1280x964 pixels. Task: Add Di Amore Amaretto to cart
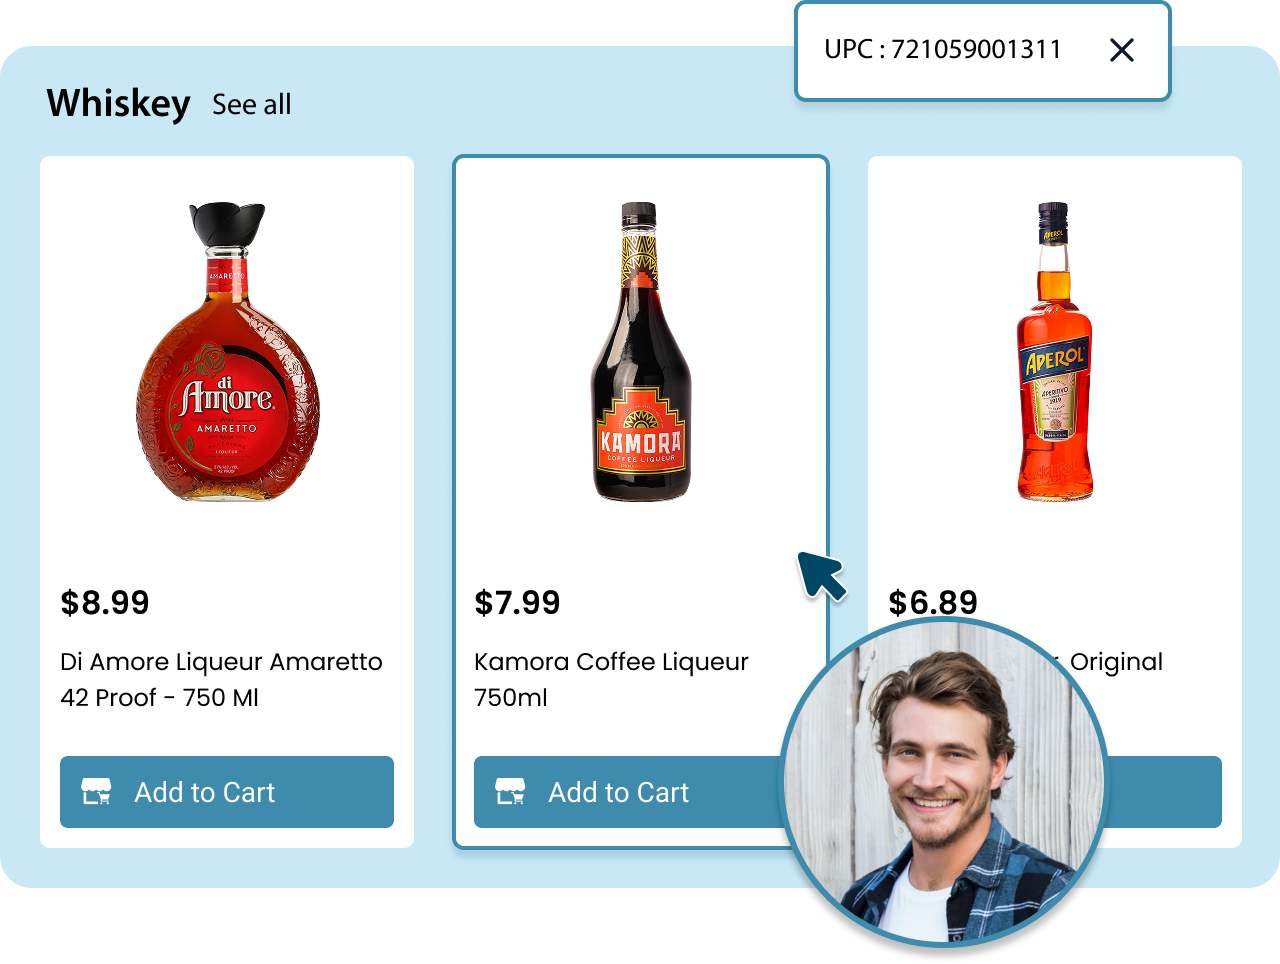pyautogui.click(x=227, y=792)
